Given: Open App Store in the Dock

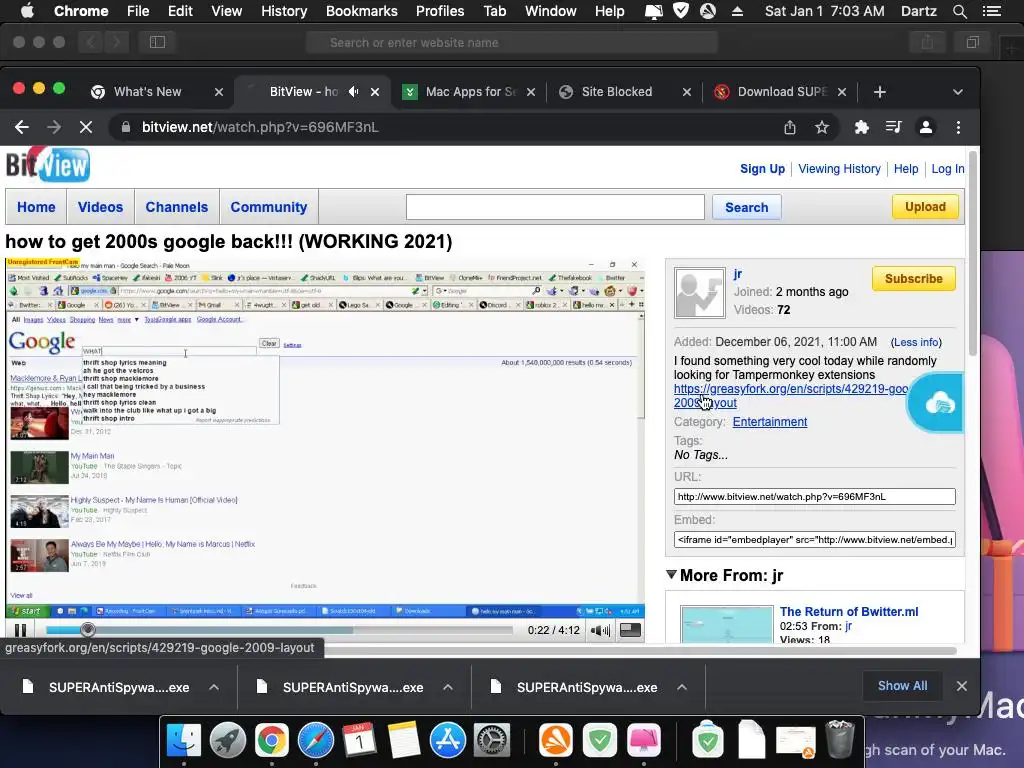Looking at the screenshot, I should point(447,741).
